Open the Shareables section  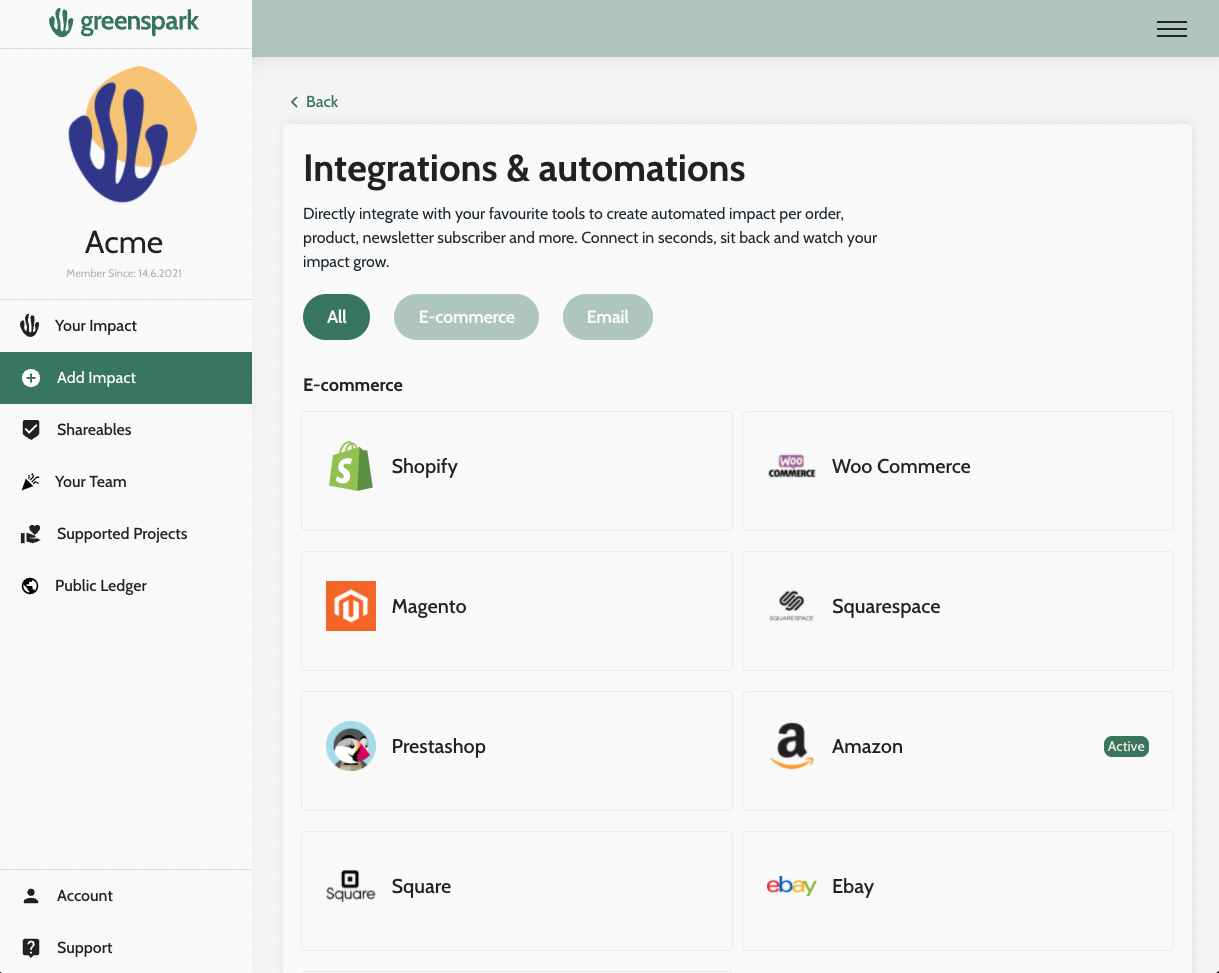coord(126,430)
